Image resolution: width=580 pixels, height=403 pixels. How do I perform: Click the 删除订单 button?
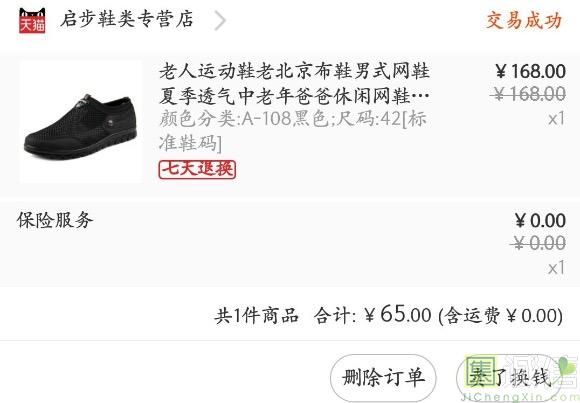383,378
